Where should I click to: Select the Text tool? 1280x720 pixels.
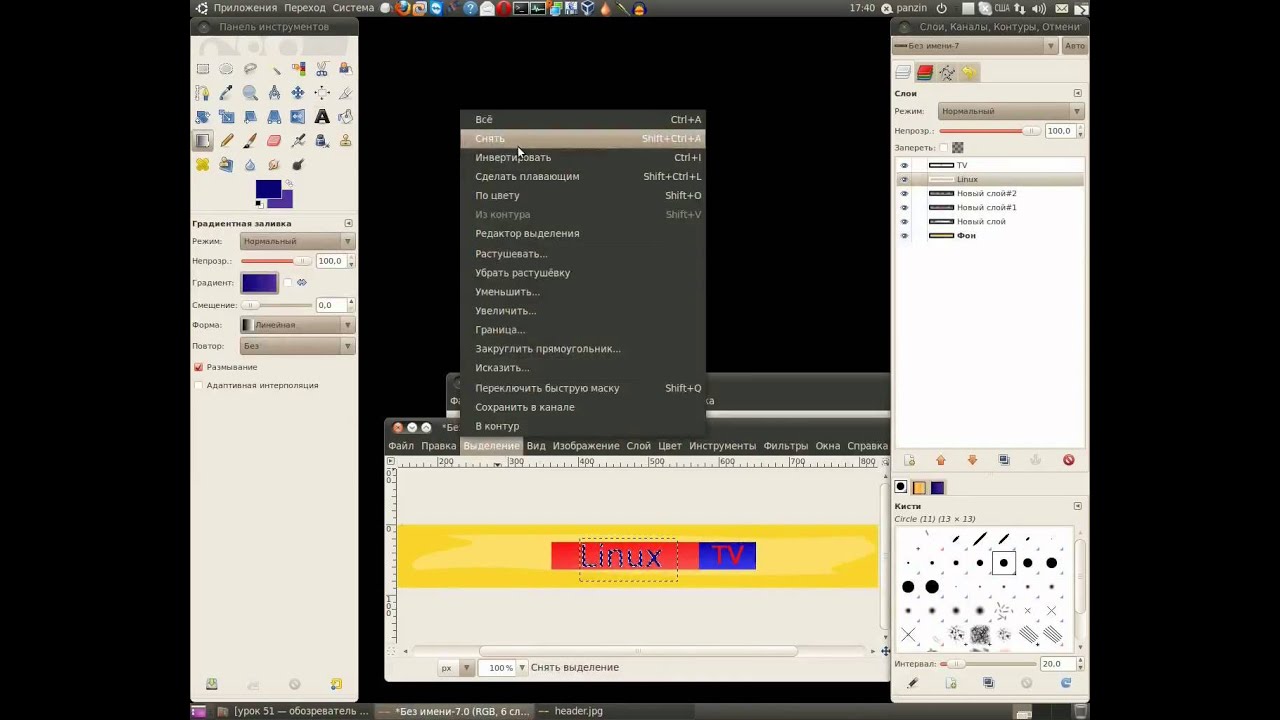[322, 117]
